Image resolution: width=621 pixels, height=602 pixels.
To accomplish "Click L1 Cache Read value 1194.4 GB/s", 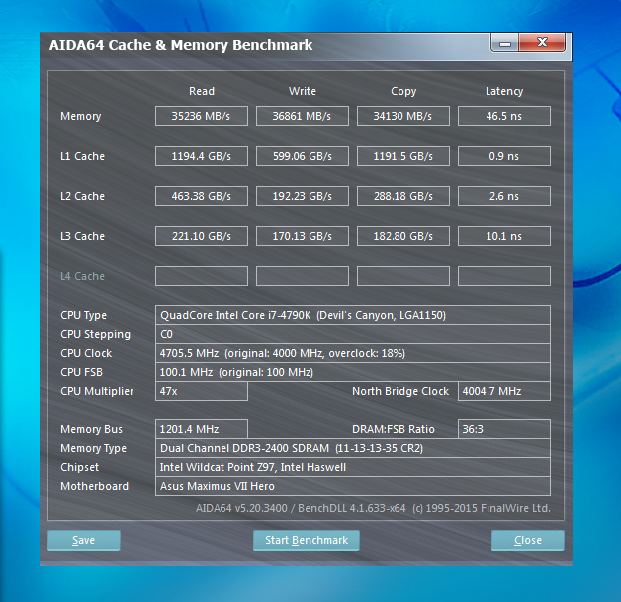I will pos(201,156).
